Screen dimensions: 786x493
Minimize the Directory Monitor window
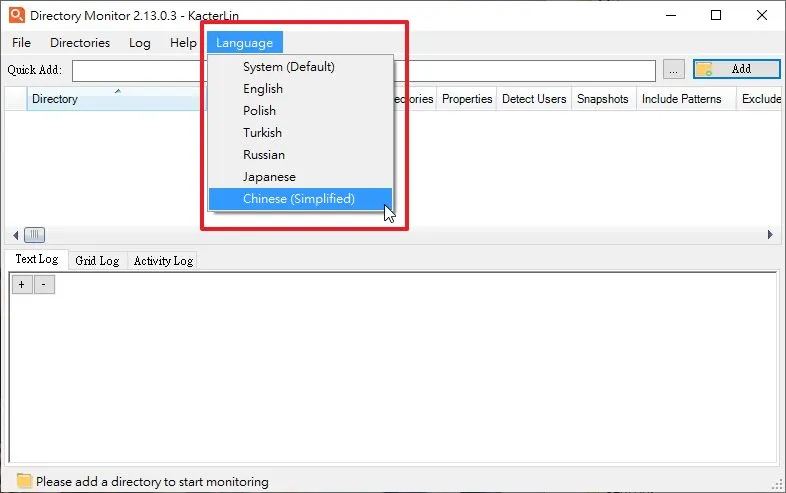(x=671, y=15)
